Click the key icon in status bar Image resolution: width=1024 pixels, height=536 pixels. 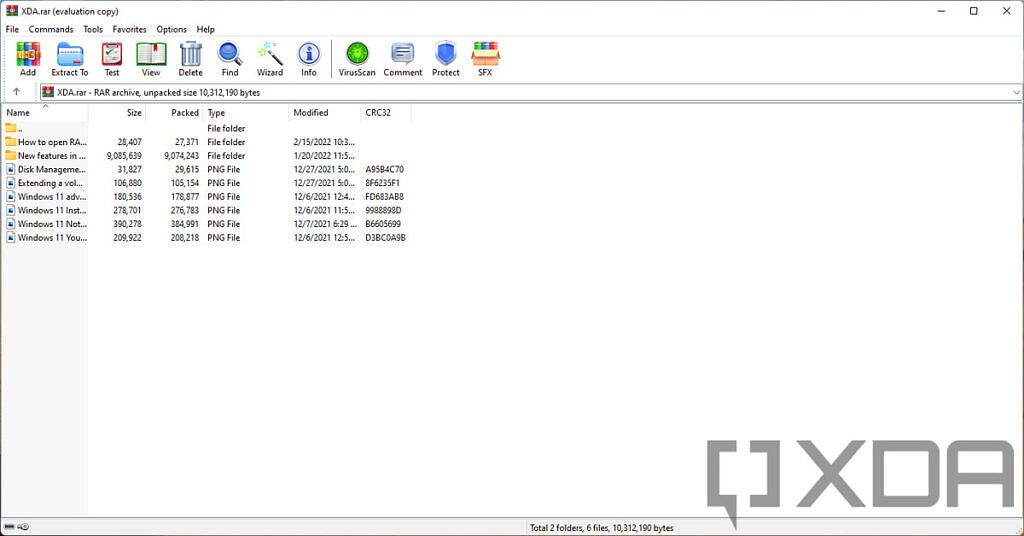[x=24, y=526]
